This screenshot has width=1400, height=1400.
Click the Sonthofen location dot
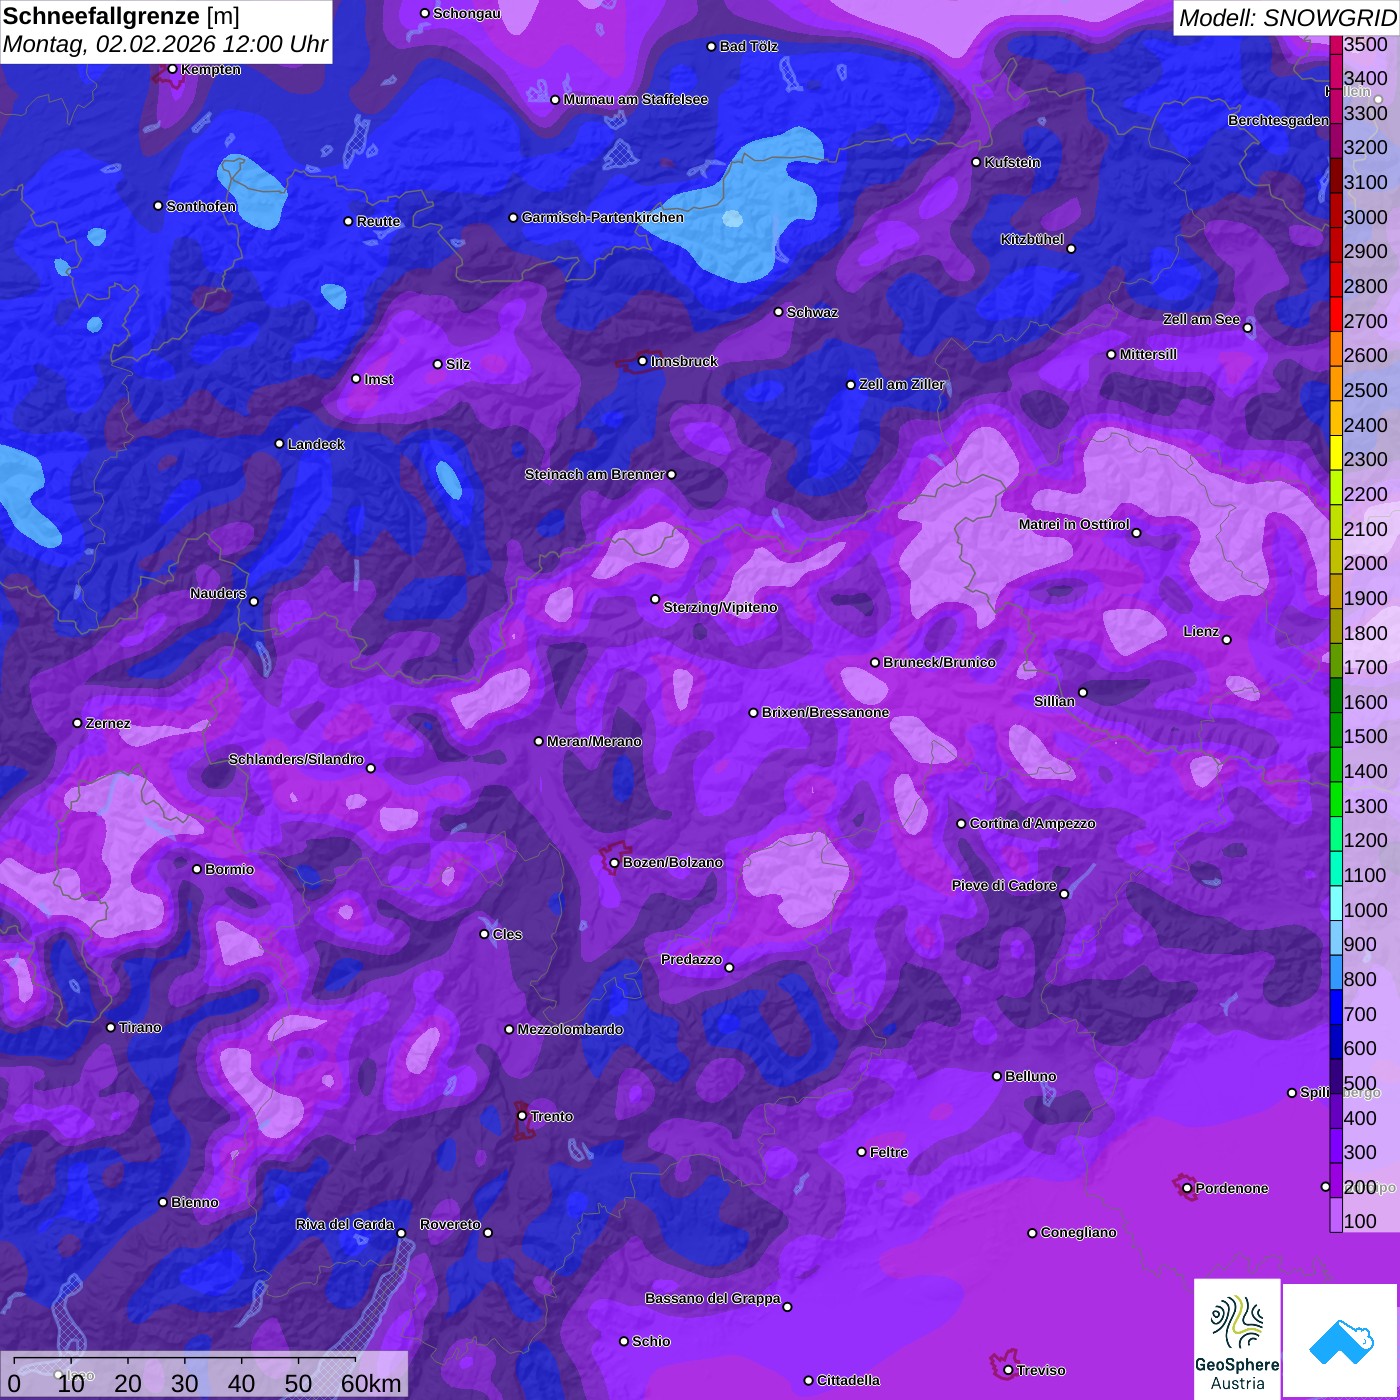[x=158, y=206]
